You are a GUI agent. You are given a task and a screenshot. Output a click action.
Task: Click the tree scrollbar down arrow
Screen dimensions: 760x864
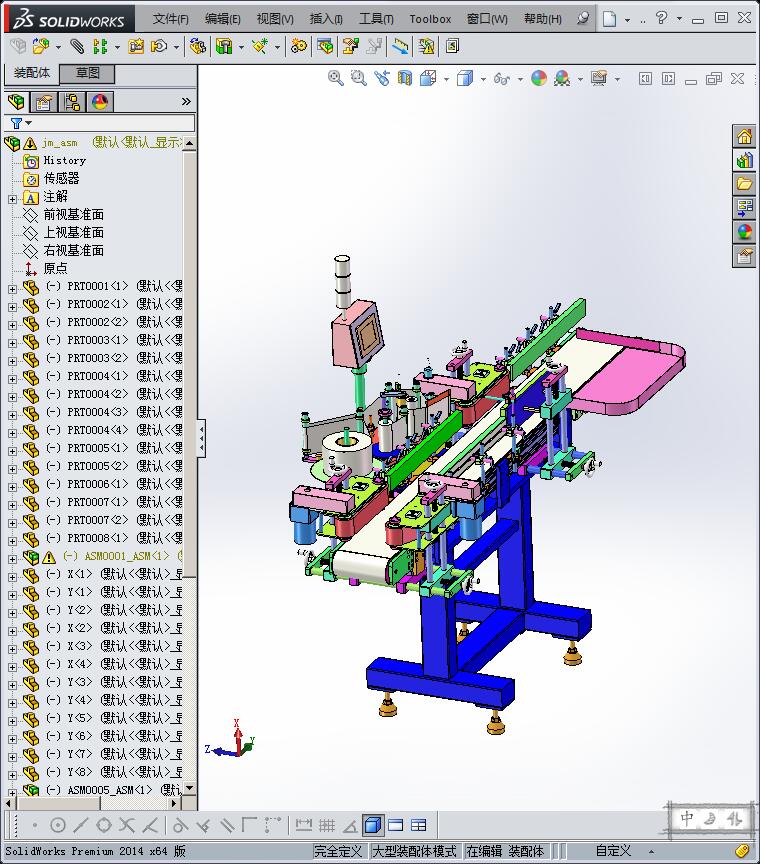click(190, 789)
